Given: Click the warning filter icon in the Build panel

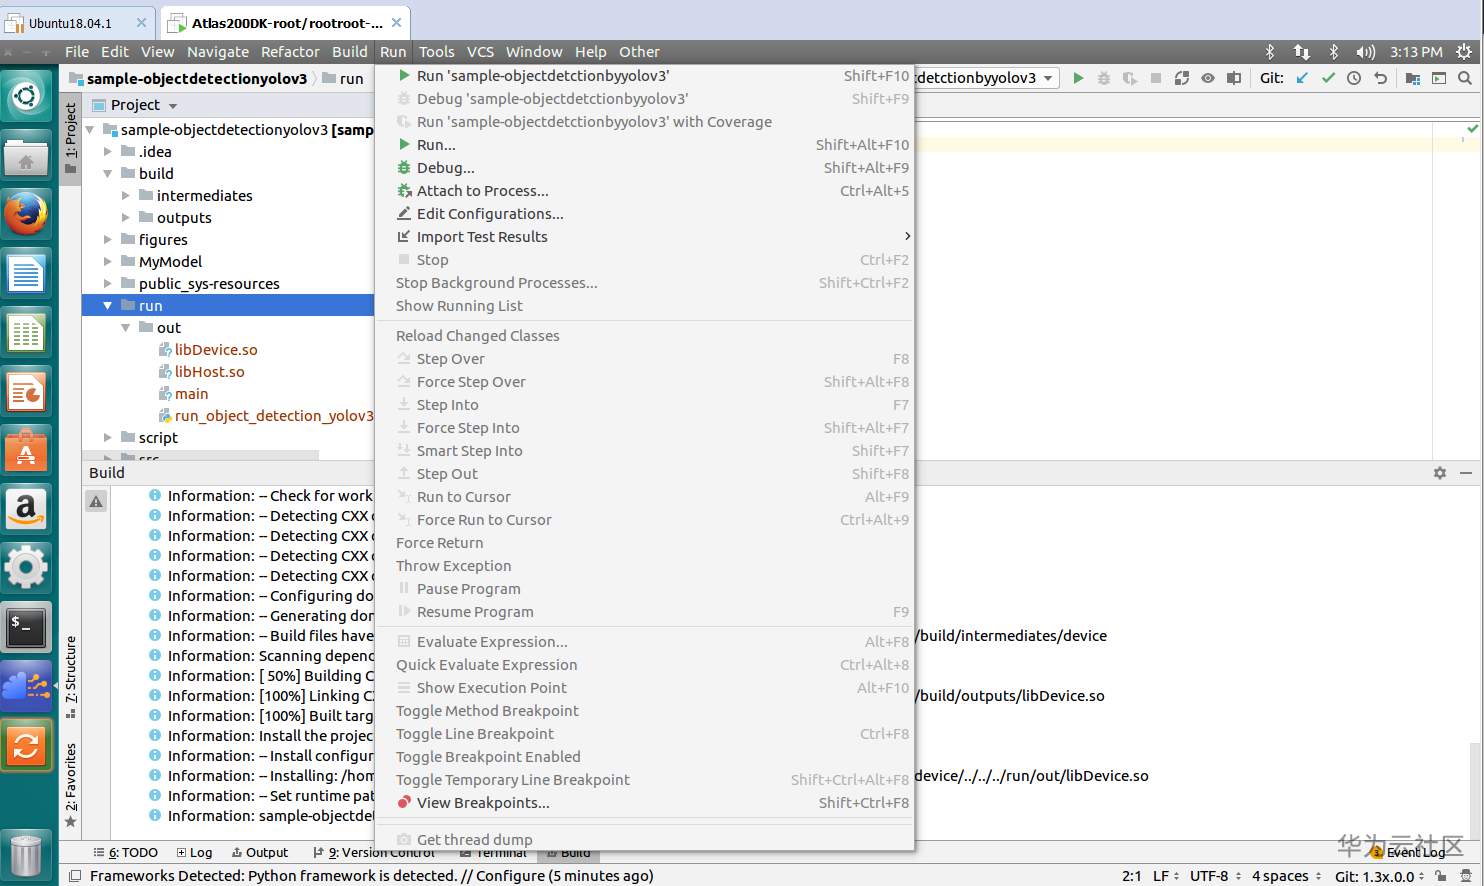Looking at the screenshot, I should click(x=96, y=501).
